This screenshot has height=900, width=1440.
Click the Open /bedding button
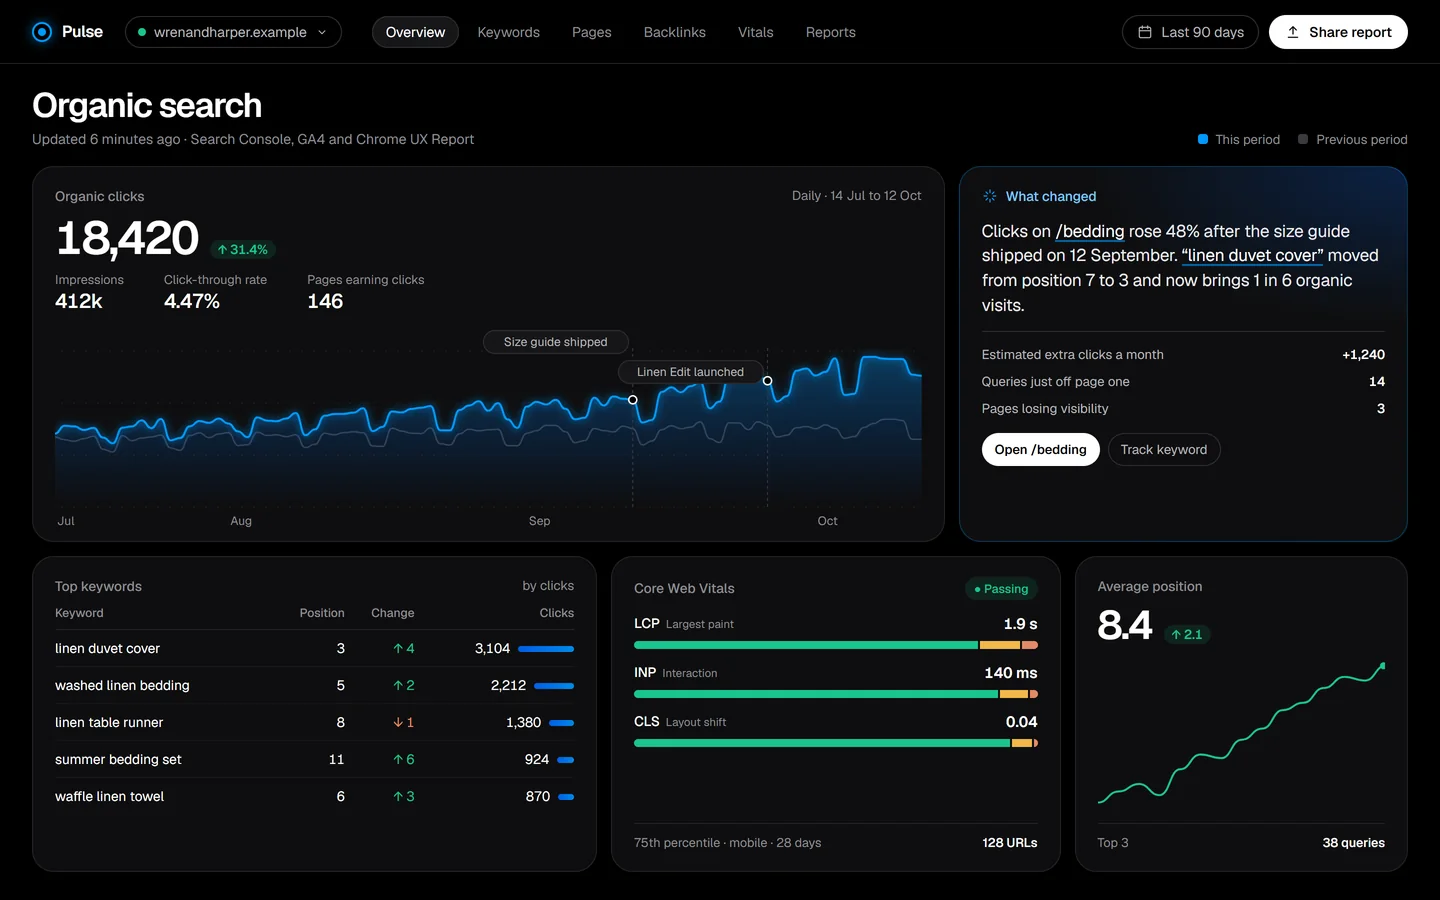click(1040, 450)
